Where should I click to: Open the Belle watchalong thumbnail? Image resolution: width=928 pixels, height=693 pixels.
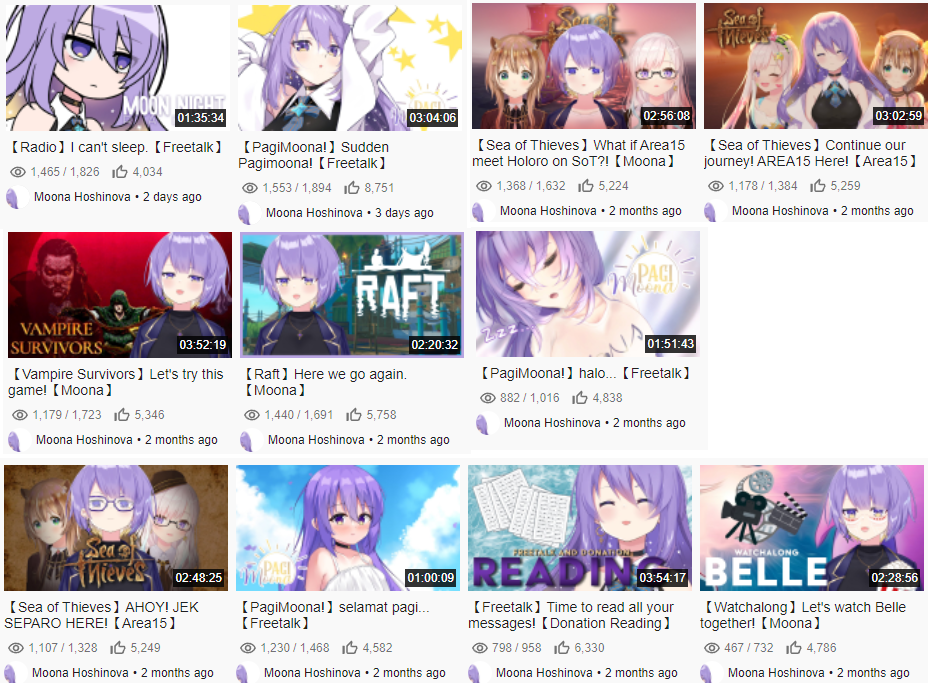click(811, 528)
